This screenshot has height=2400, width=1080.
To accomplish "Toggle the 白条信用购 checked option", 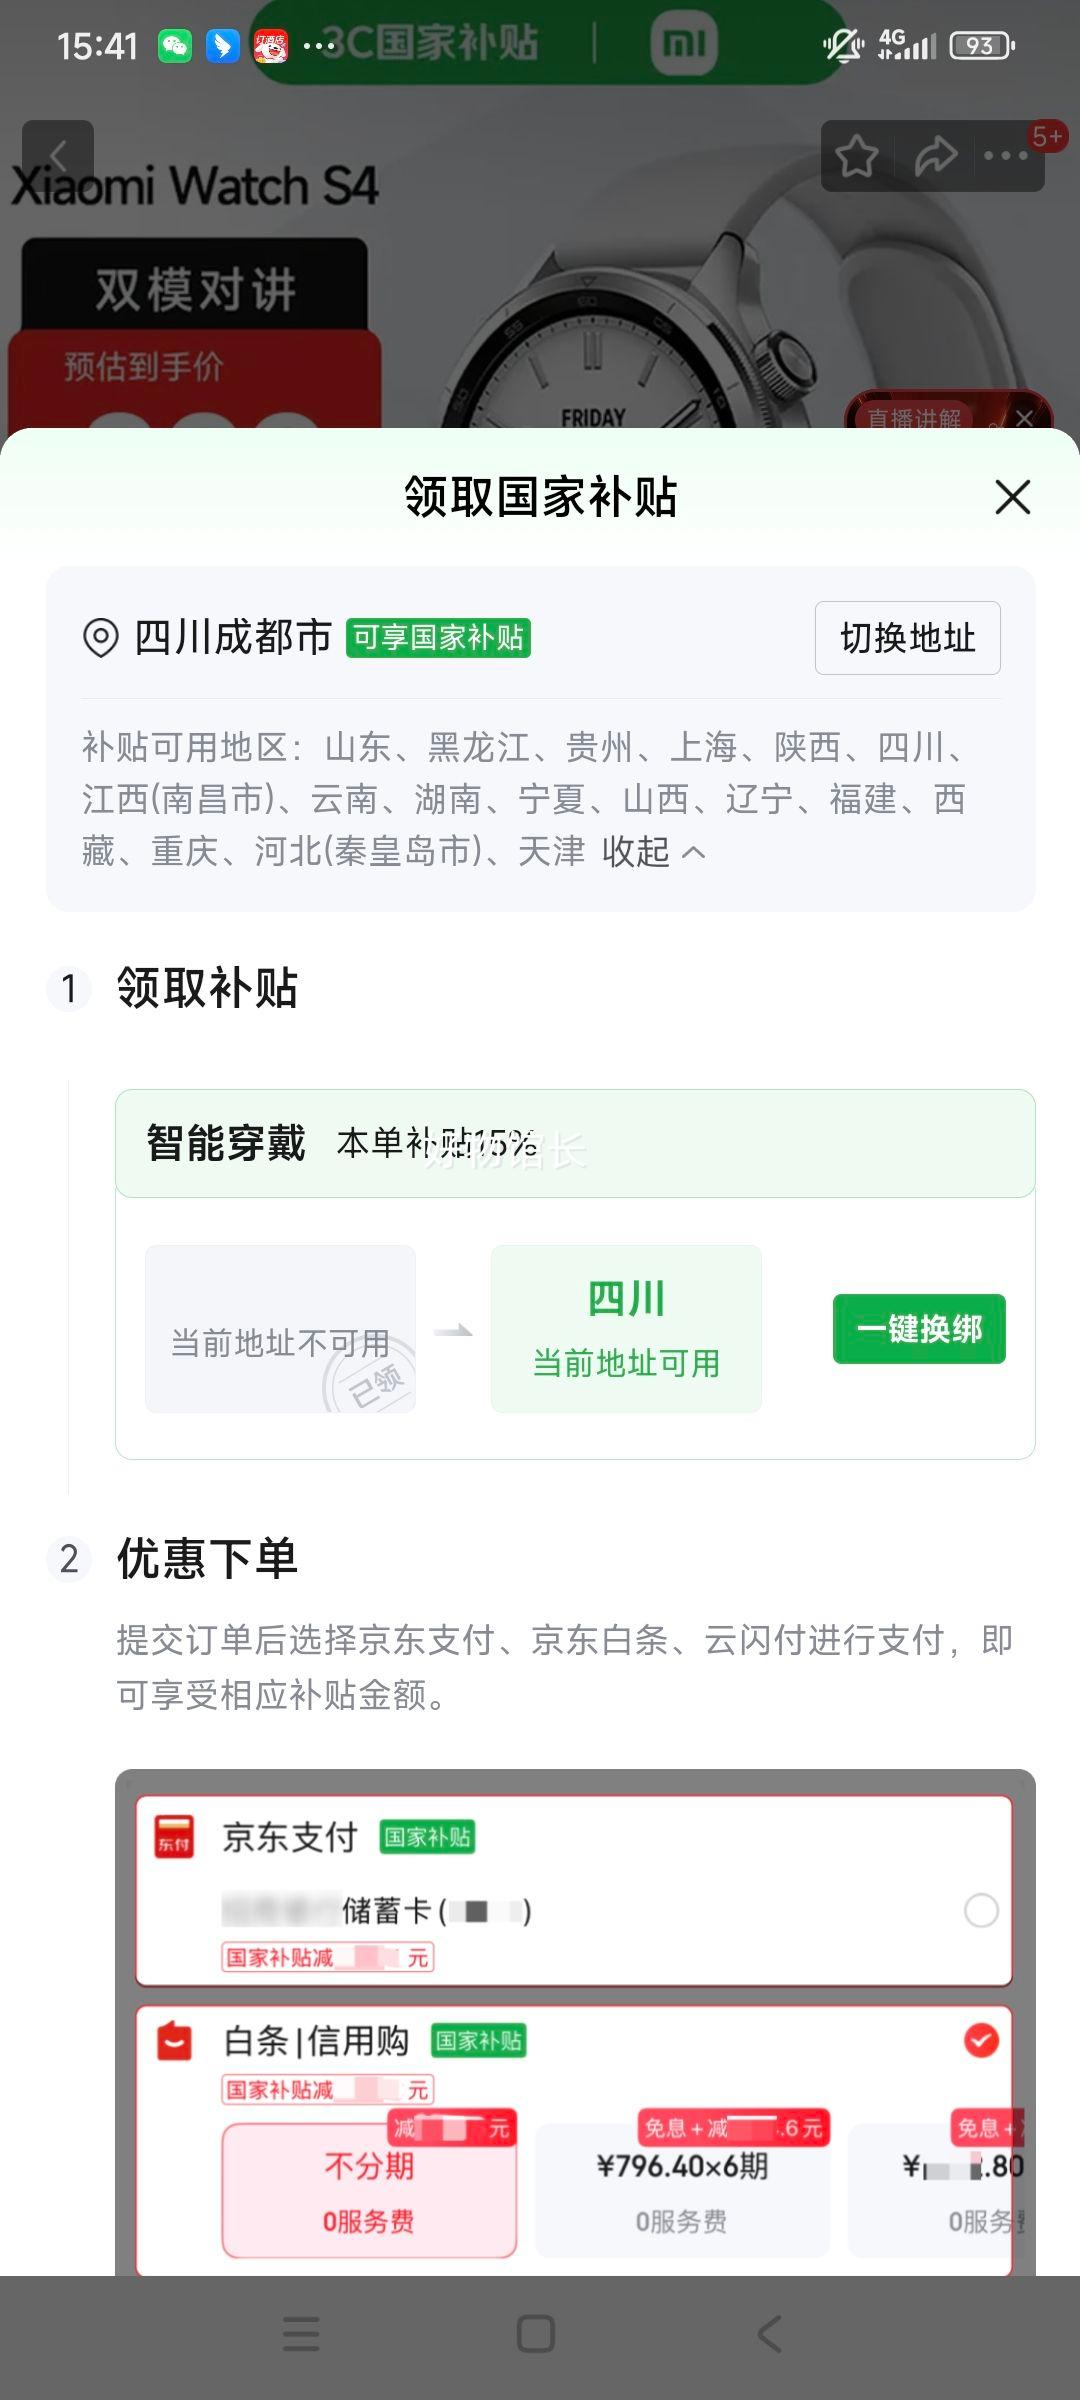I will click(x=981, y=2040).
